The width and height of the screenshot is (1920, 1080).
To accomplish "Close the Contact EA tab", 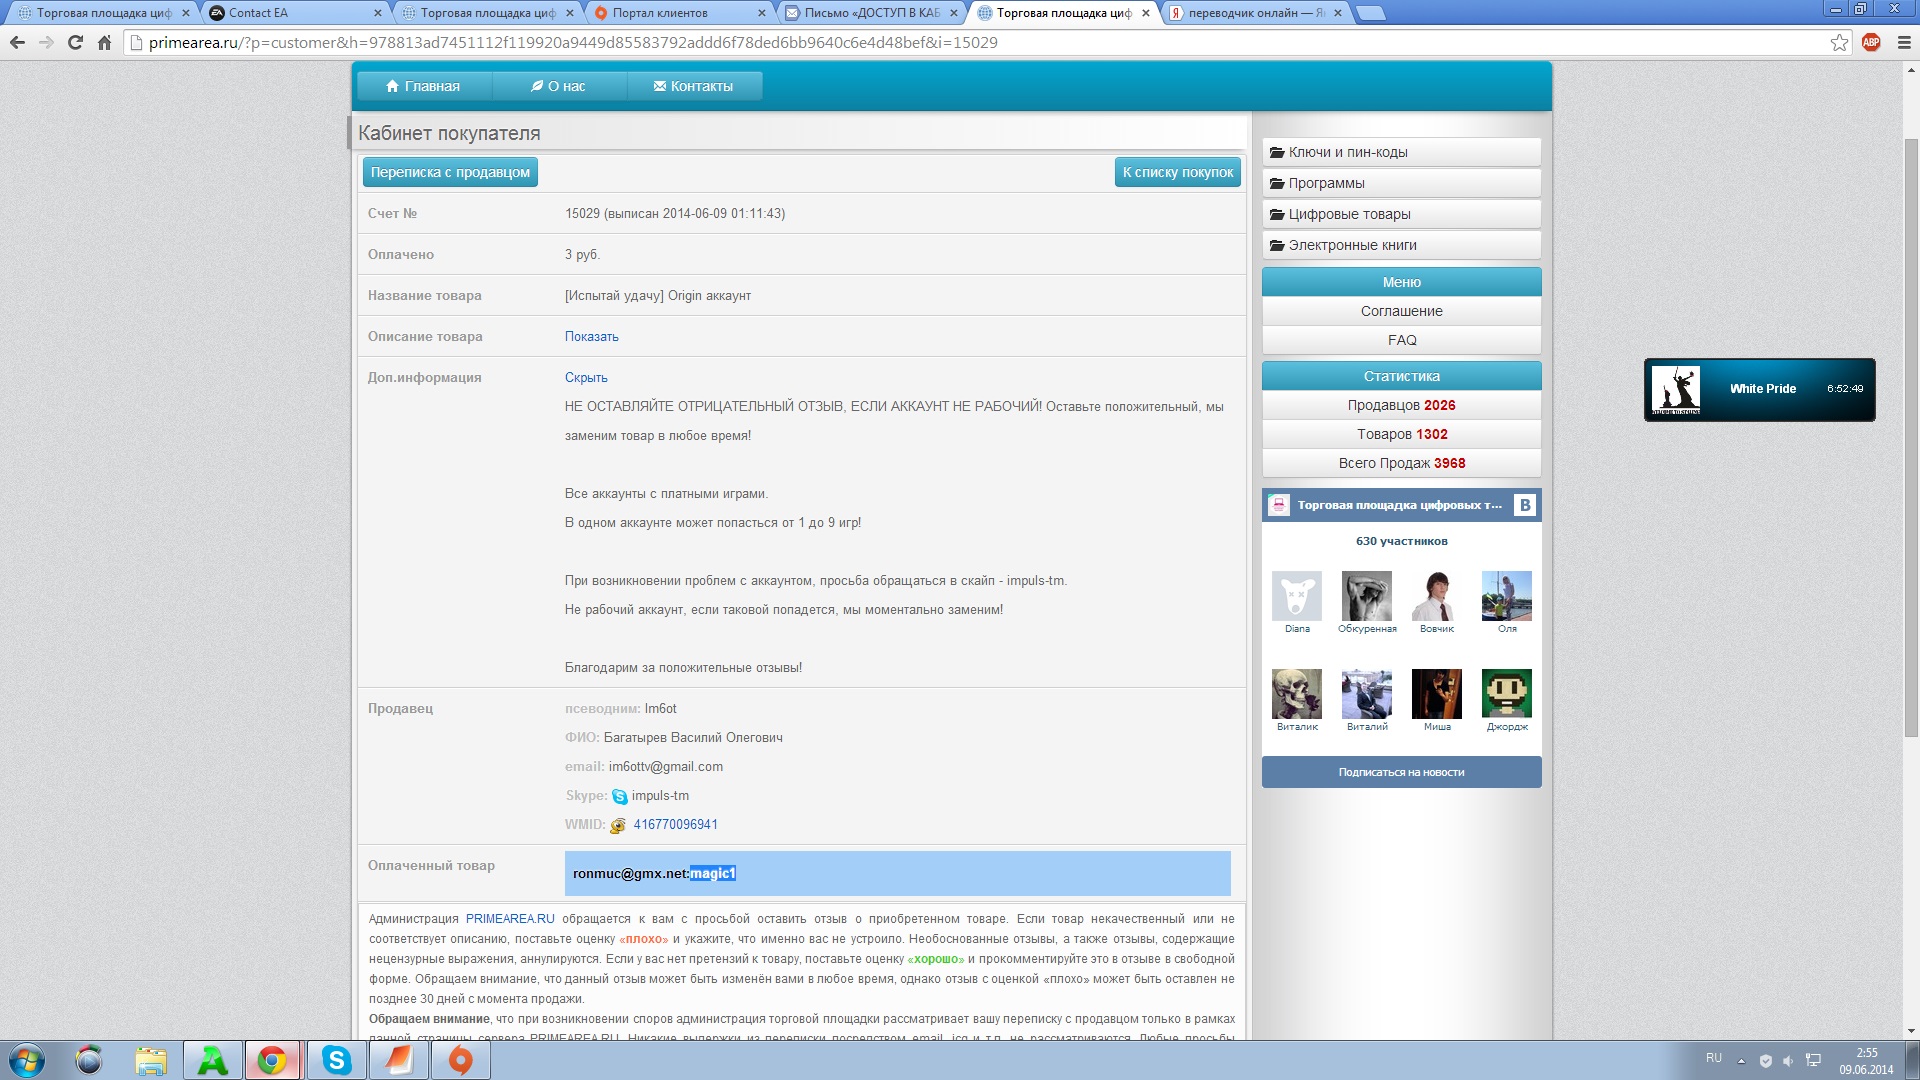I will 377,13.
